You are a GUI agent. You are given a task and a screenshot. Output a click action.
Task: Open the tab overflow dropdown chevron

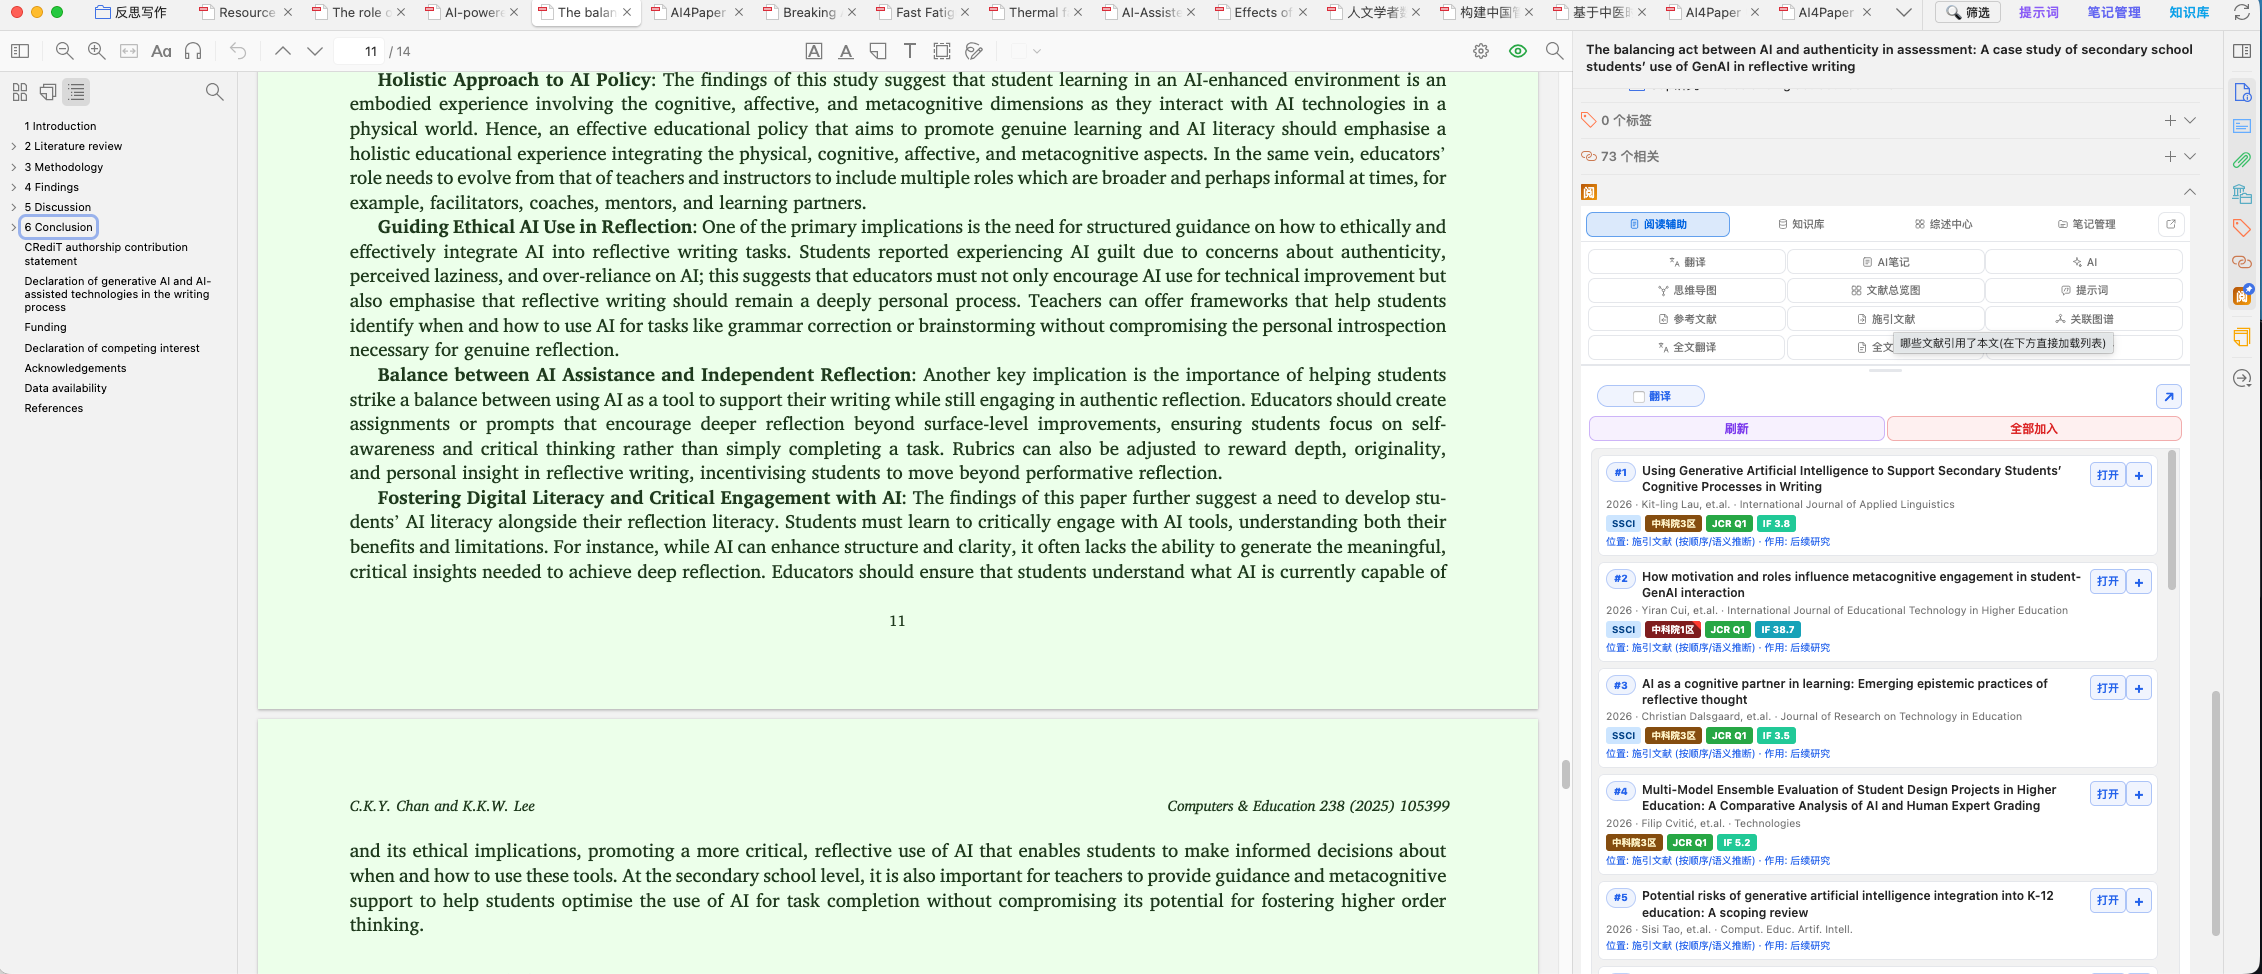tap(1904, 13)
